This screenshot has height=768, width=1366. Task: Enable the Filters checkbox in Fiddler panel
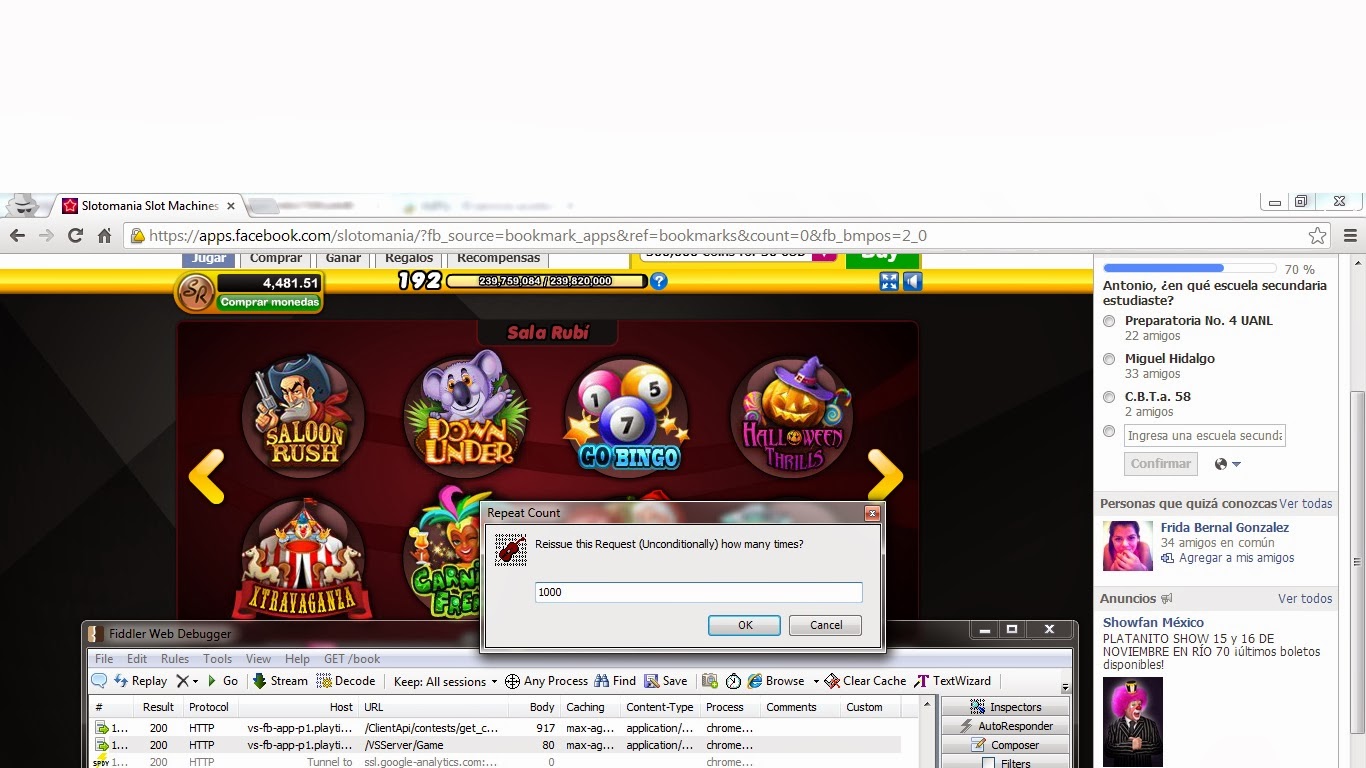(x=988, y=762)
